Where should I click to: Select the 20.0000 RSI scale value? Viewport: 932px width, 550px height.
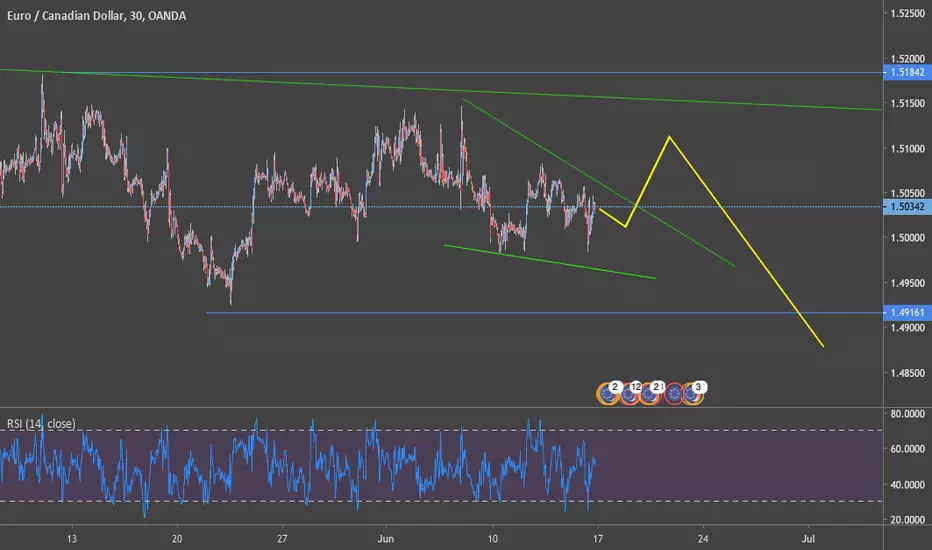coord(908,520)
